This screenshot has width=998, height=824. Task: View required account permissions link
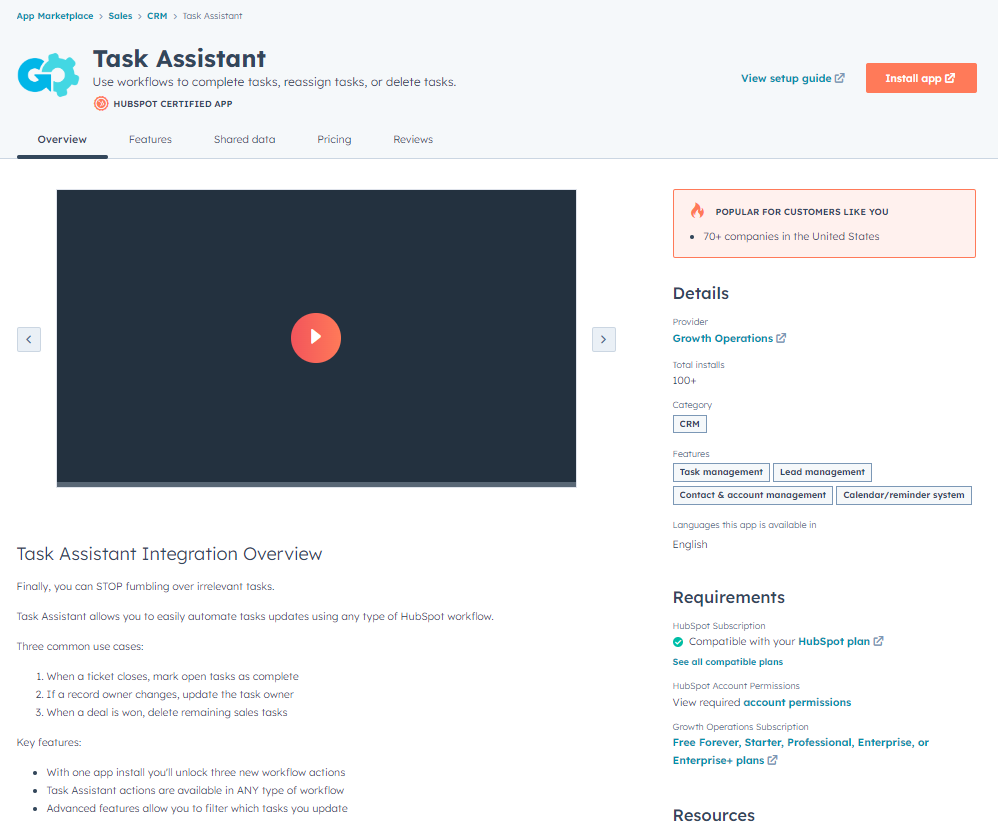[799, 702]
